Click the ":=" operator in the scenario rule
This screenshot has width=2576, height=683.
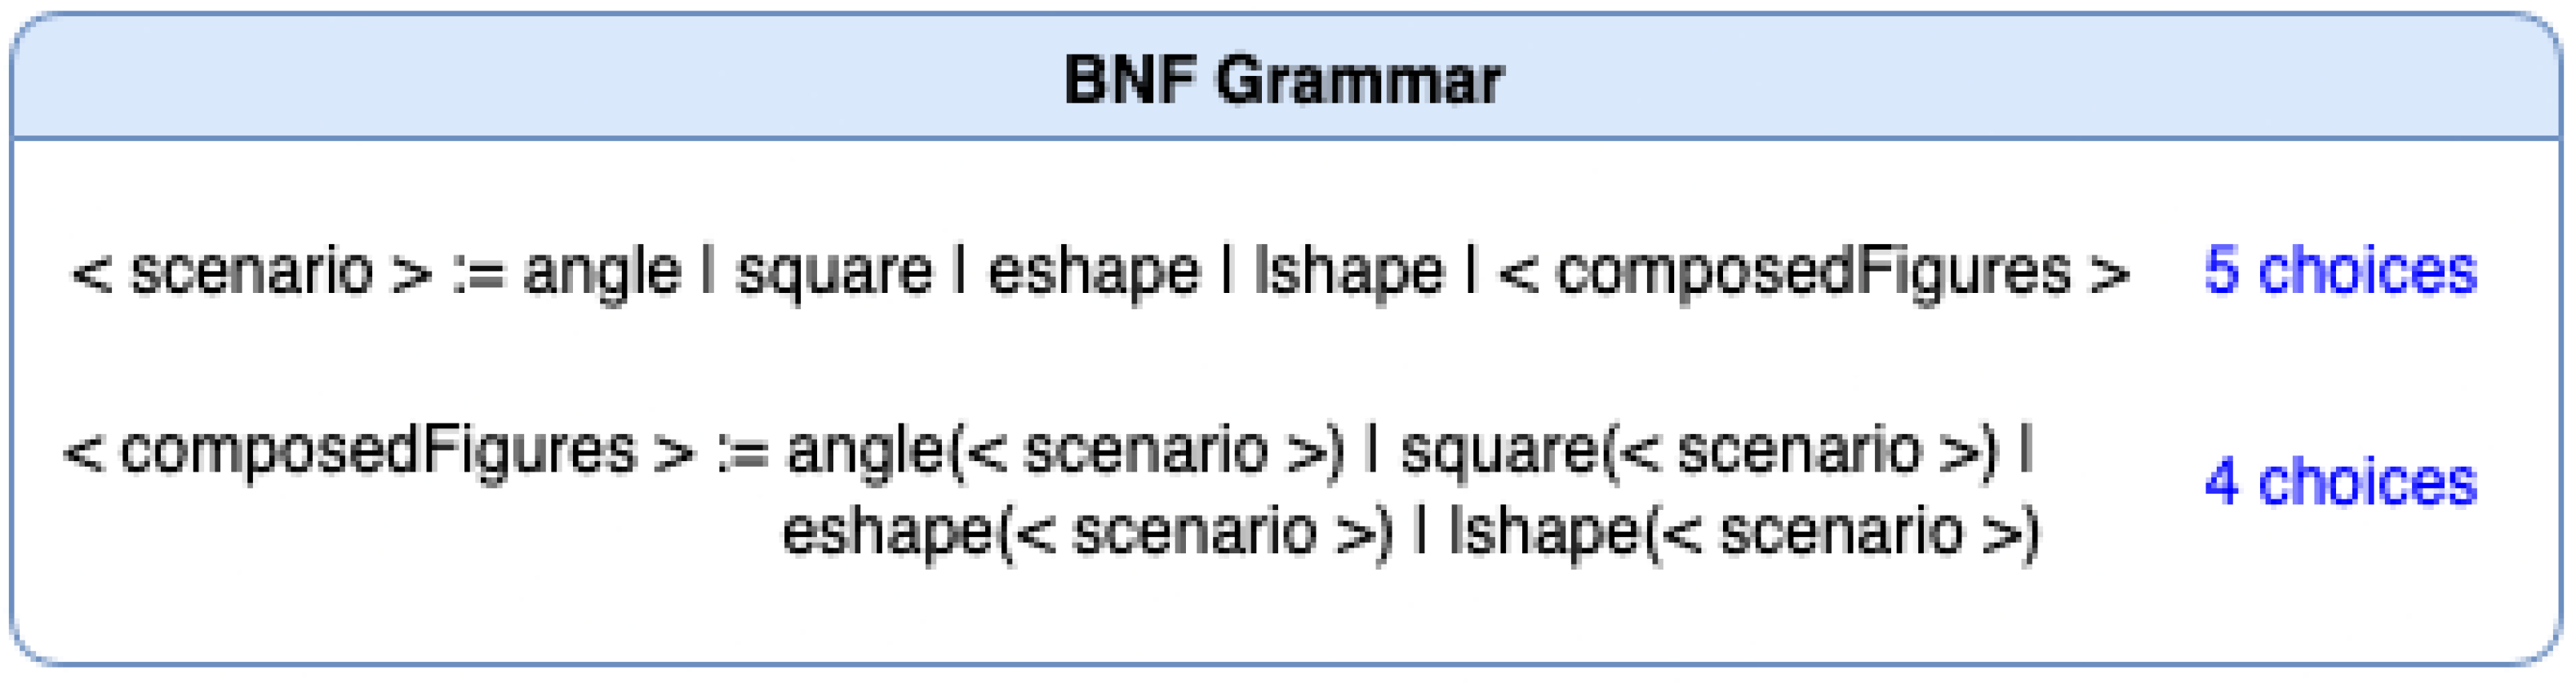(477, 272)
